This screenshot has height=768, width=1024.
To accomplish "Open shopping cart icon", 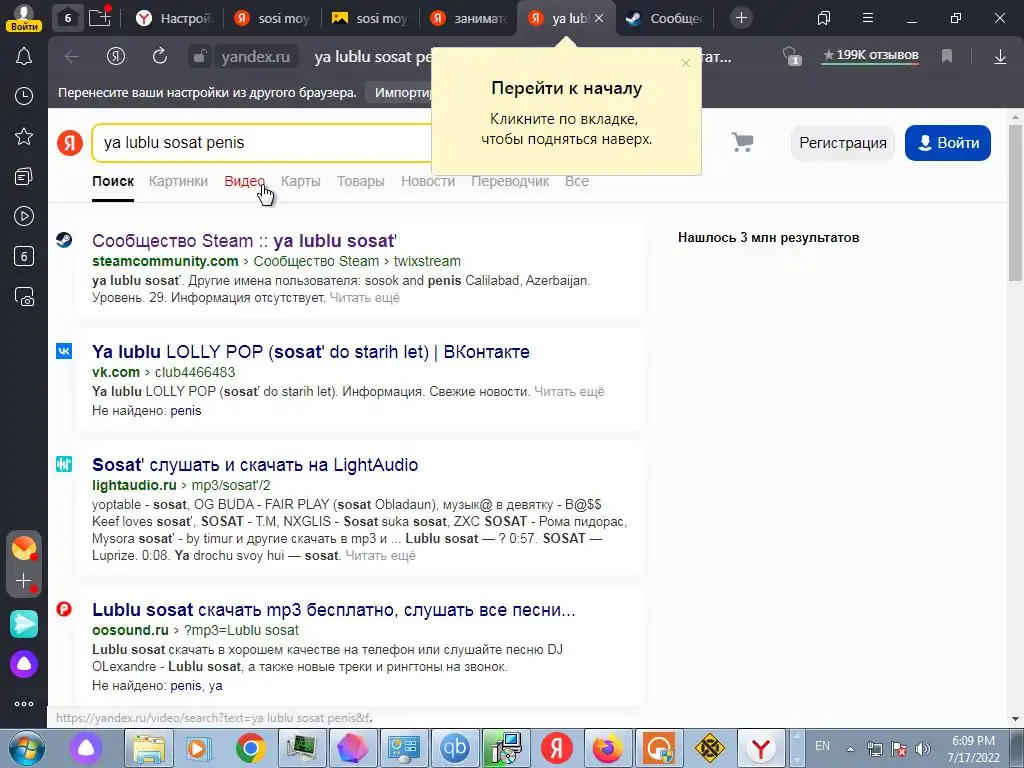I will tap(743, 142).
